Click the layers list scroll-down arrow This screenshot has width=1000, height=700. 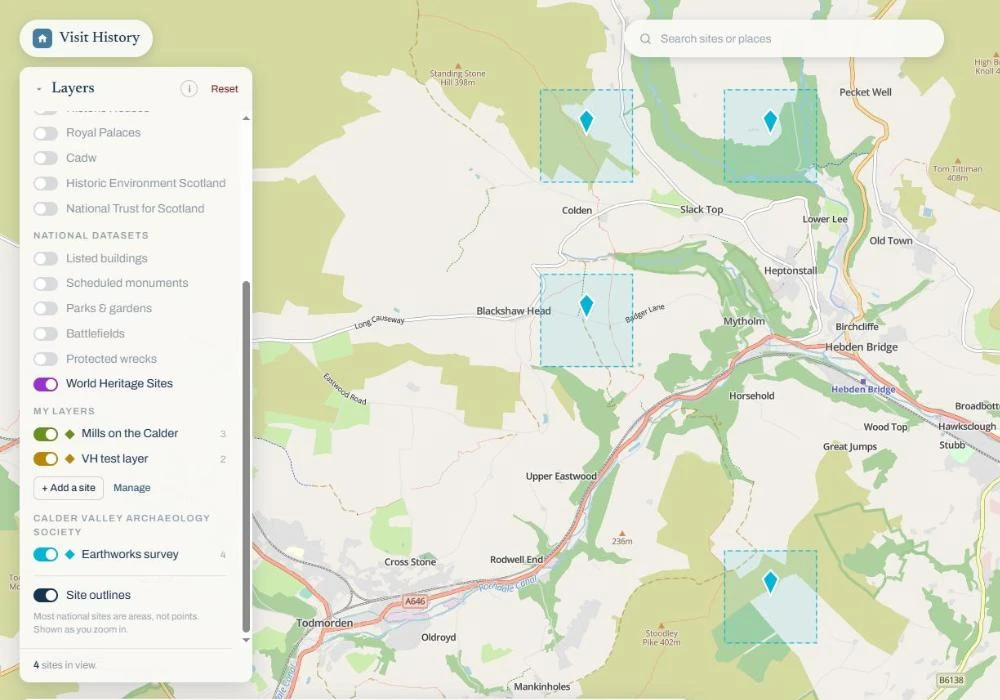point(246,640)
